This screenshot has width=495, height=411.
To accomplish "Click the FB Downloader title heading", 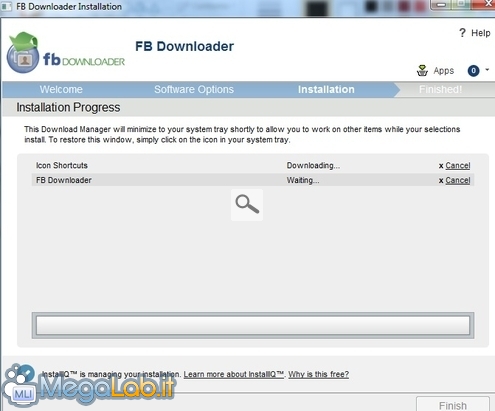I will point(184,46).
